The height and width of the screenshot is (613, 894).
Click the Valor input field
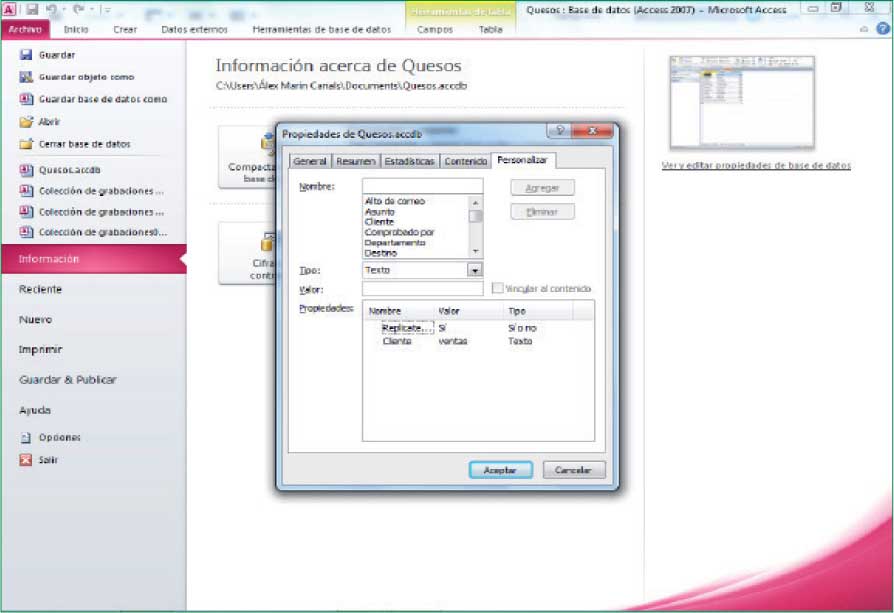pos(422,289)
